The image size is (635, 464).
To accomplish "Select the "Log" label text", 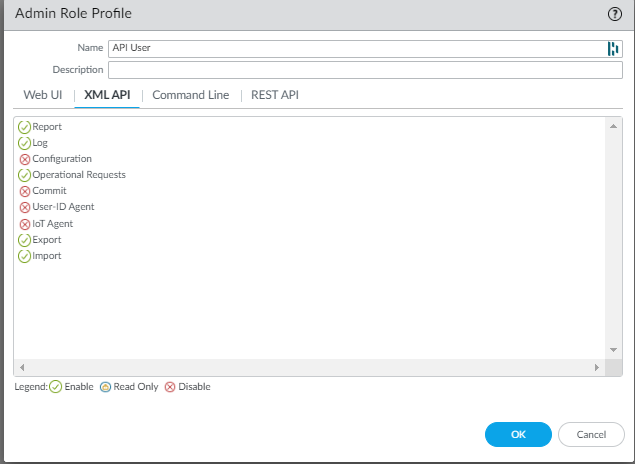I will coord(40,143).
